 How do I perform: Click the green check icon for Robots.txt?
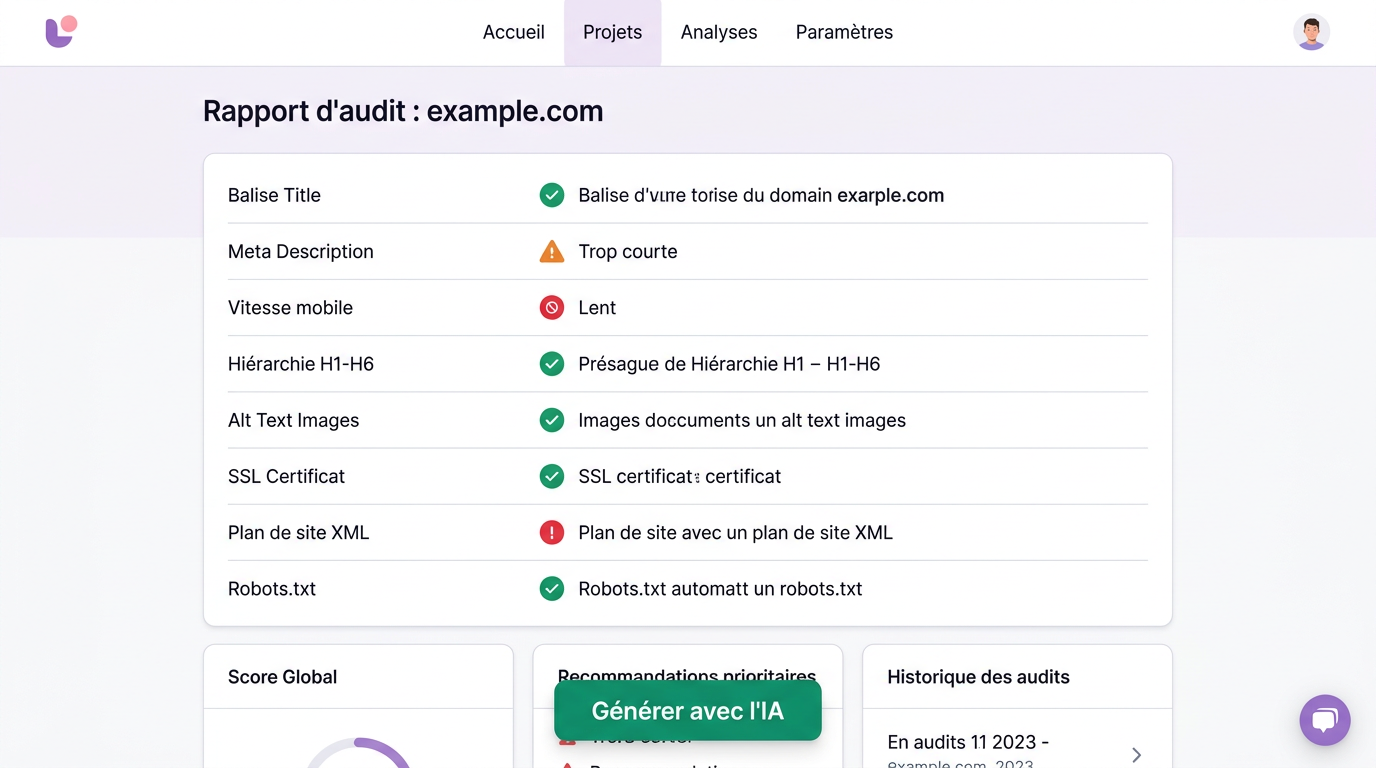coord(552,589)
